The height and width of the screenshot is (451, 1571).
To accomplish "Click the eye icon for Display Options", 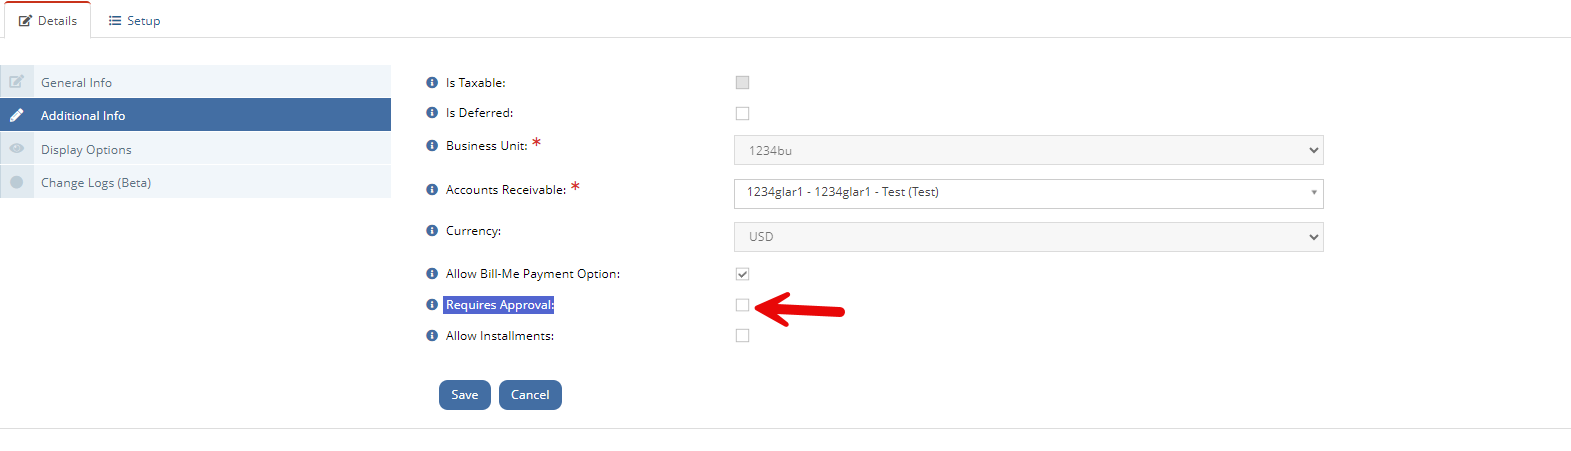I will (17, 149).
